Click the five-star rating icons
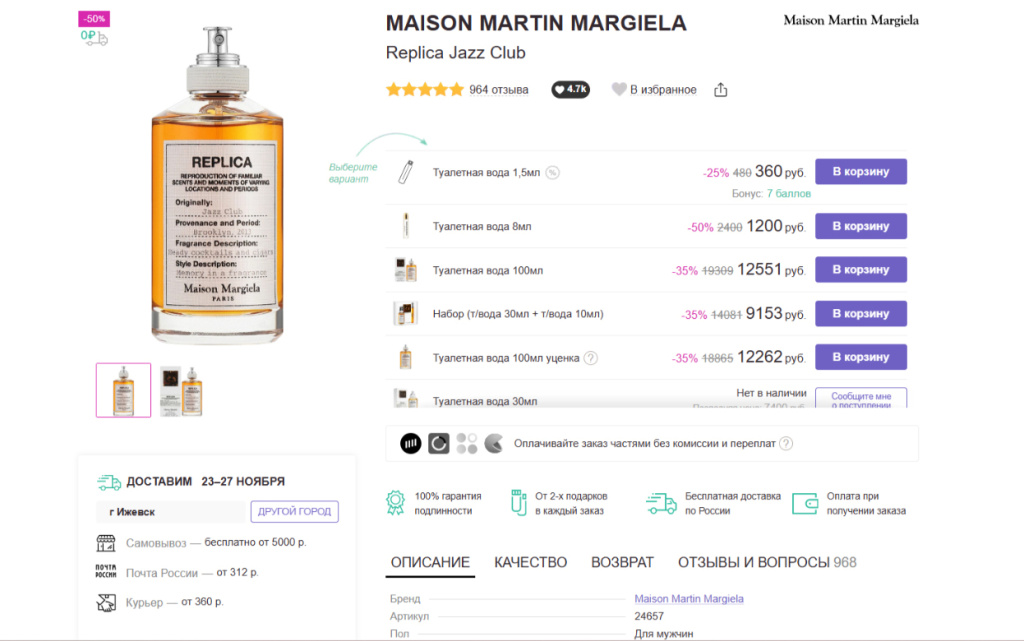The width and height of the screenshot is (1024, 641). coord(424,89)
